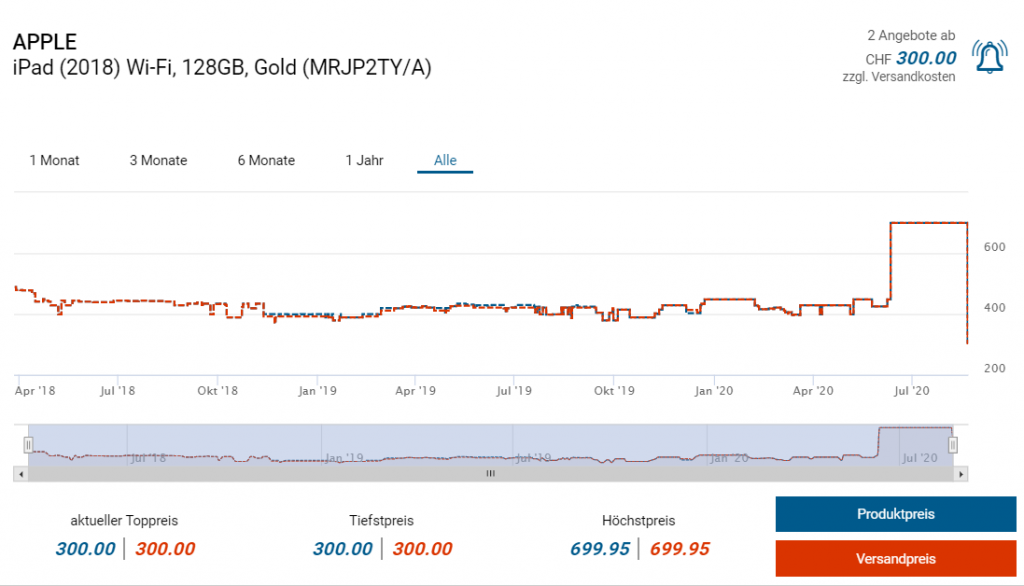The height and width of the screenshot is (586, 1024).
Task: Click the CHF 300.00 offer price
Action: (x=925, y=58)
